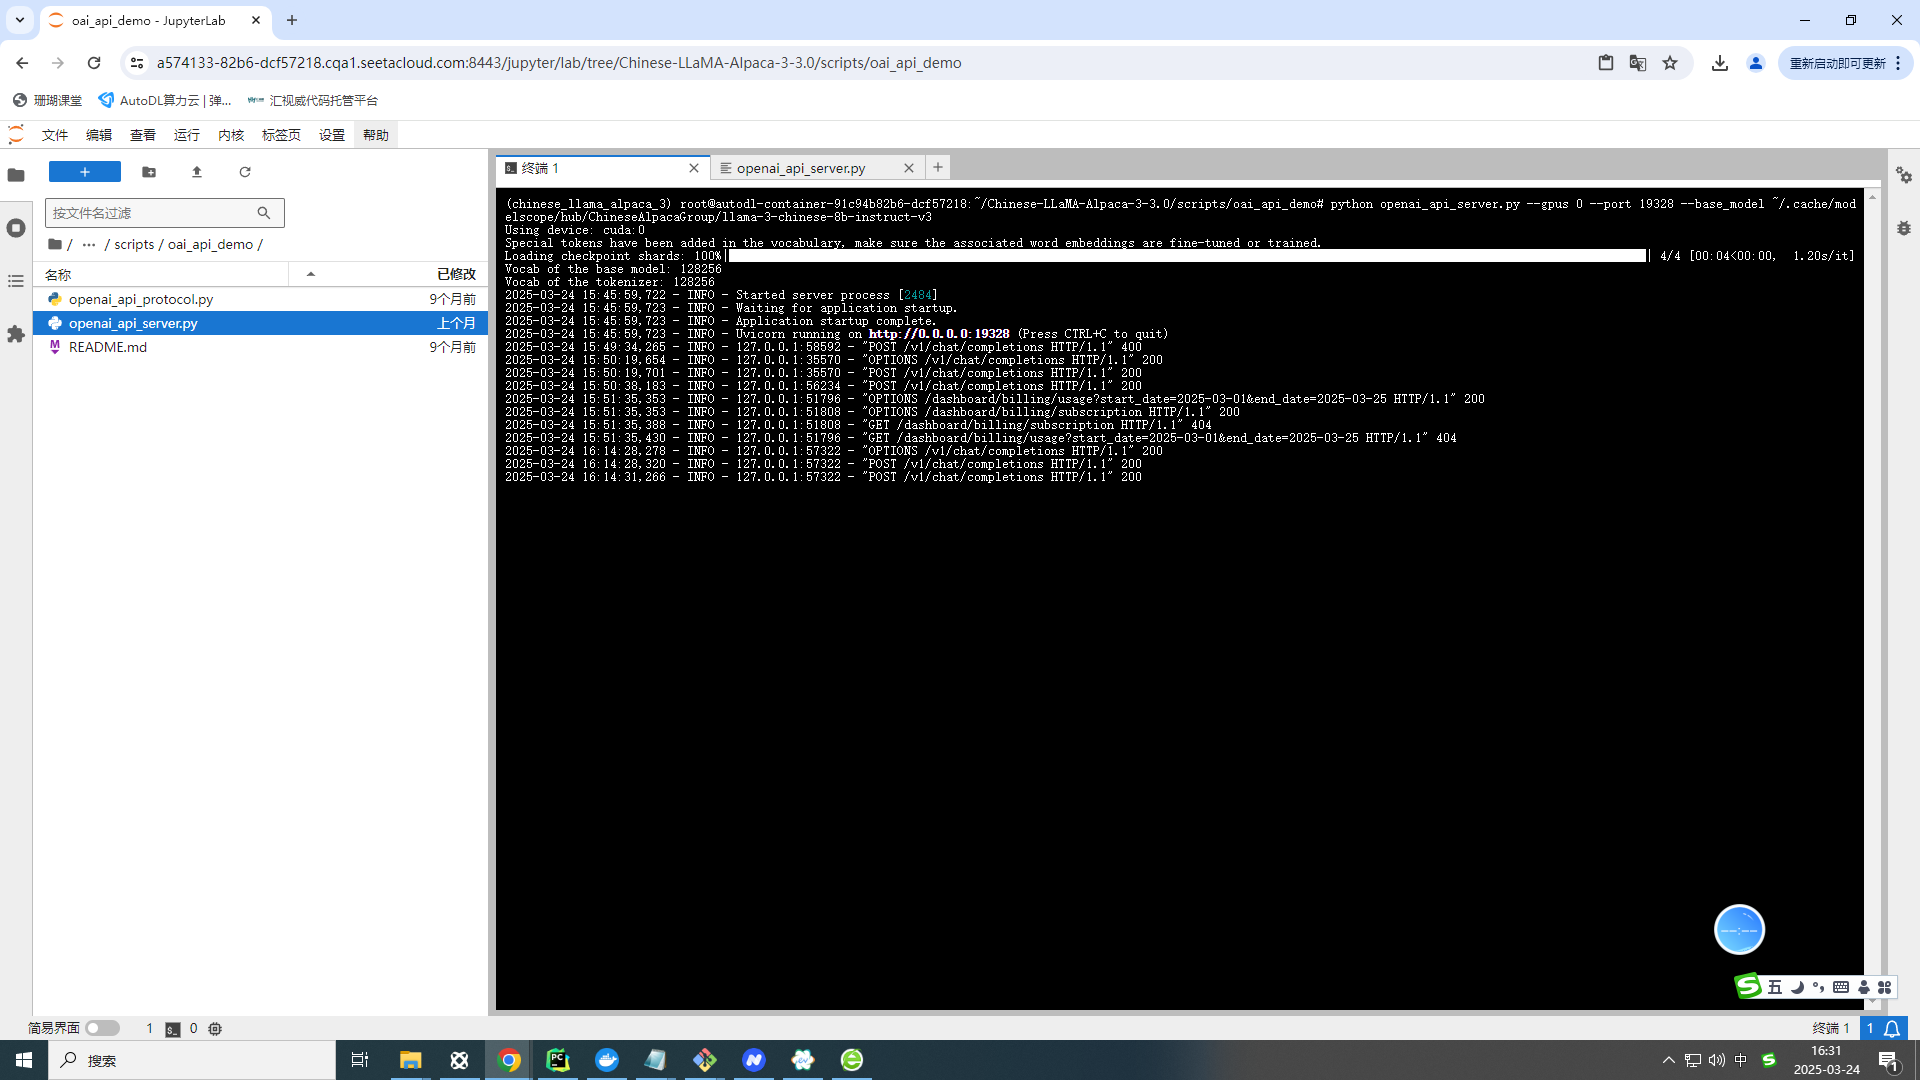This screenshot has width=1920, height=1082.
Task: Open the file browser sidebar icon
Action: (x=16, y=175)
